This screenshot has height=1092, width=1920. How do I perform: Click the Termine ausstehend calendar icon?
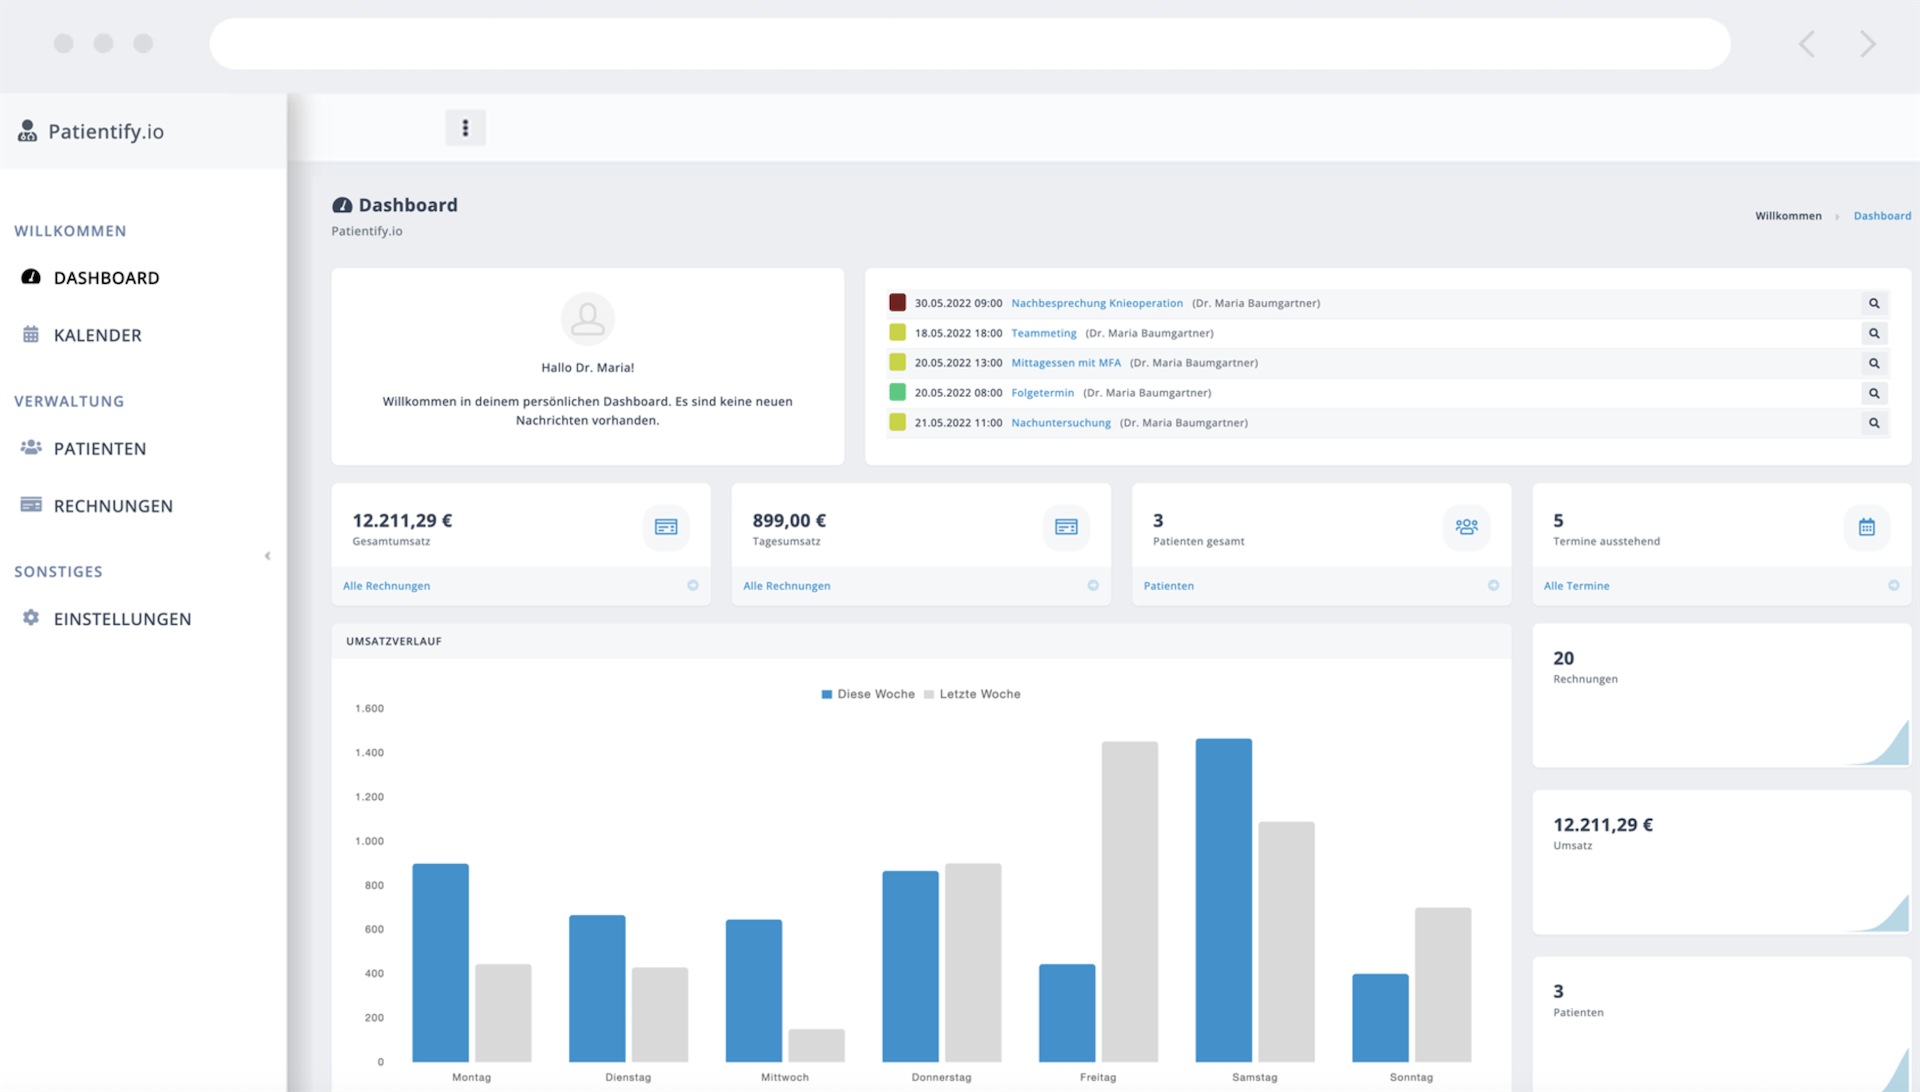[1866, 527]
